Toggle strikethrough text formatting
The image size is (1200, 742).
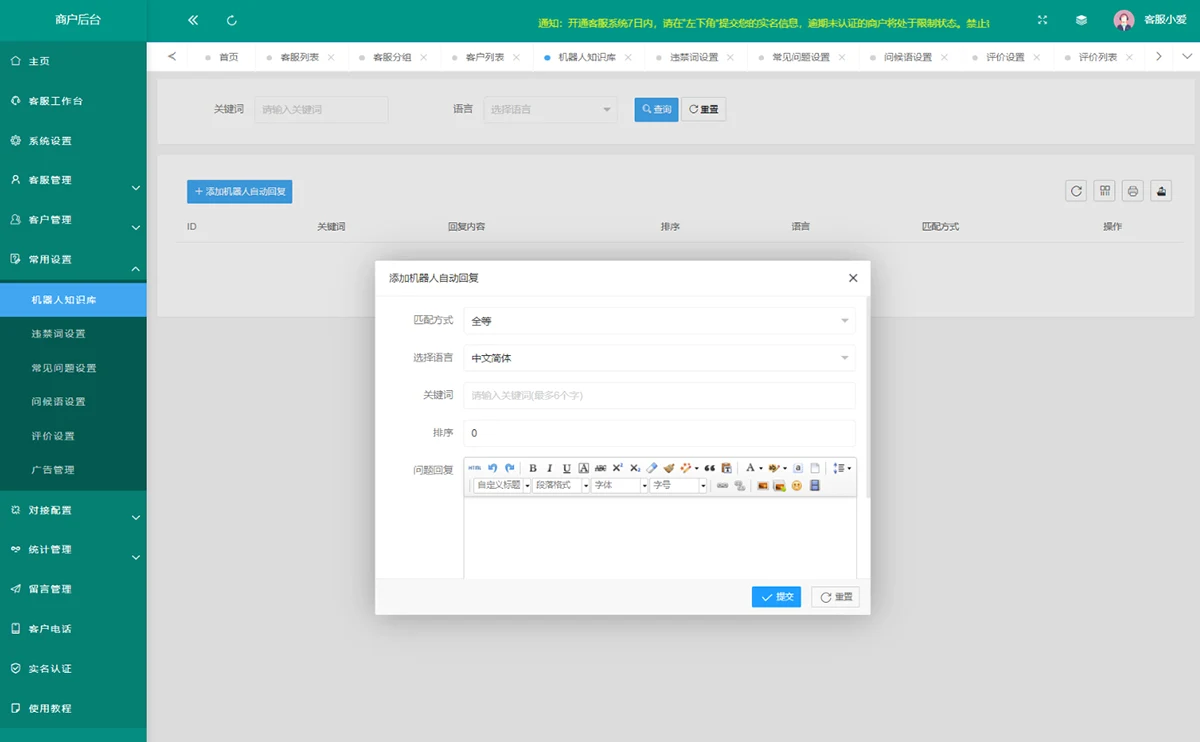tap(600, 468)
